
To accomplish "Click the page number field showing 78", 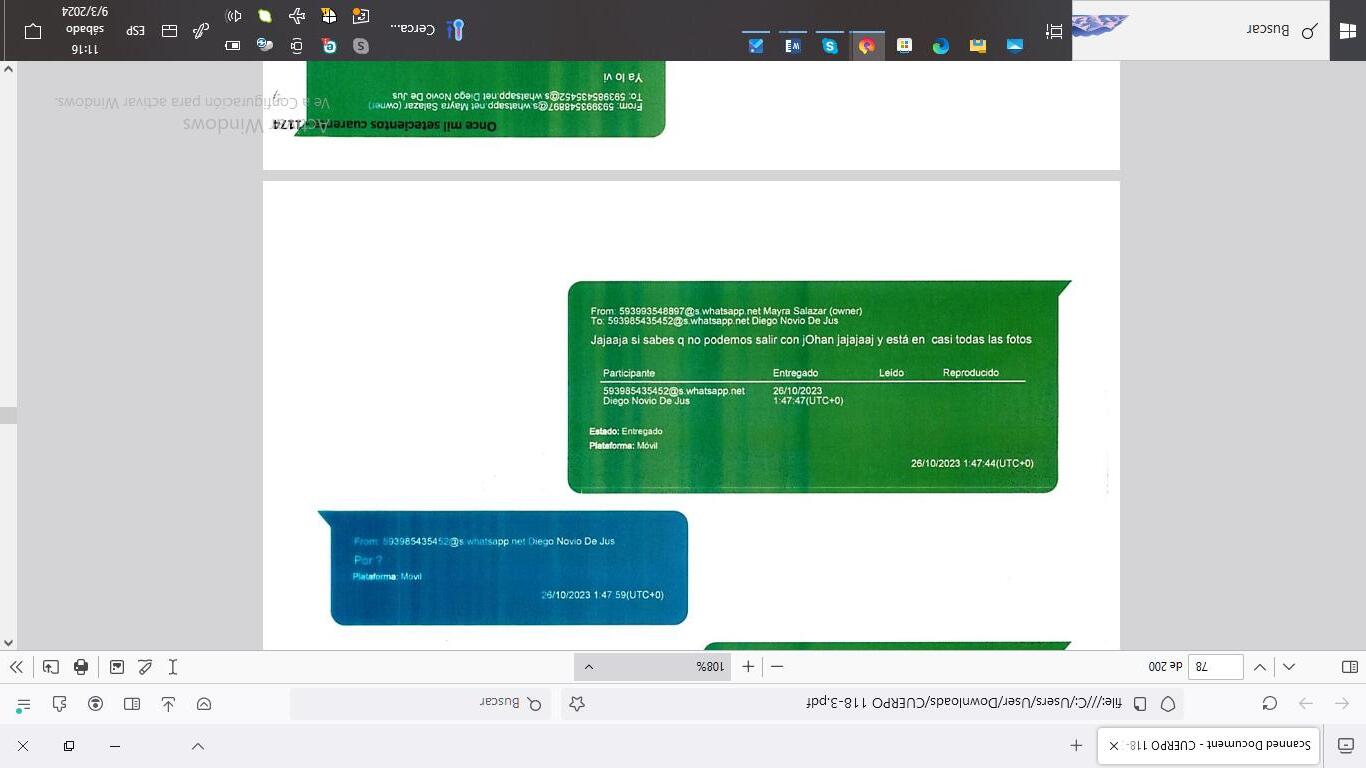I will tap(1215, 667).
